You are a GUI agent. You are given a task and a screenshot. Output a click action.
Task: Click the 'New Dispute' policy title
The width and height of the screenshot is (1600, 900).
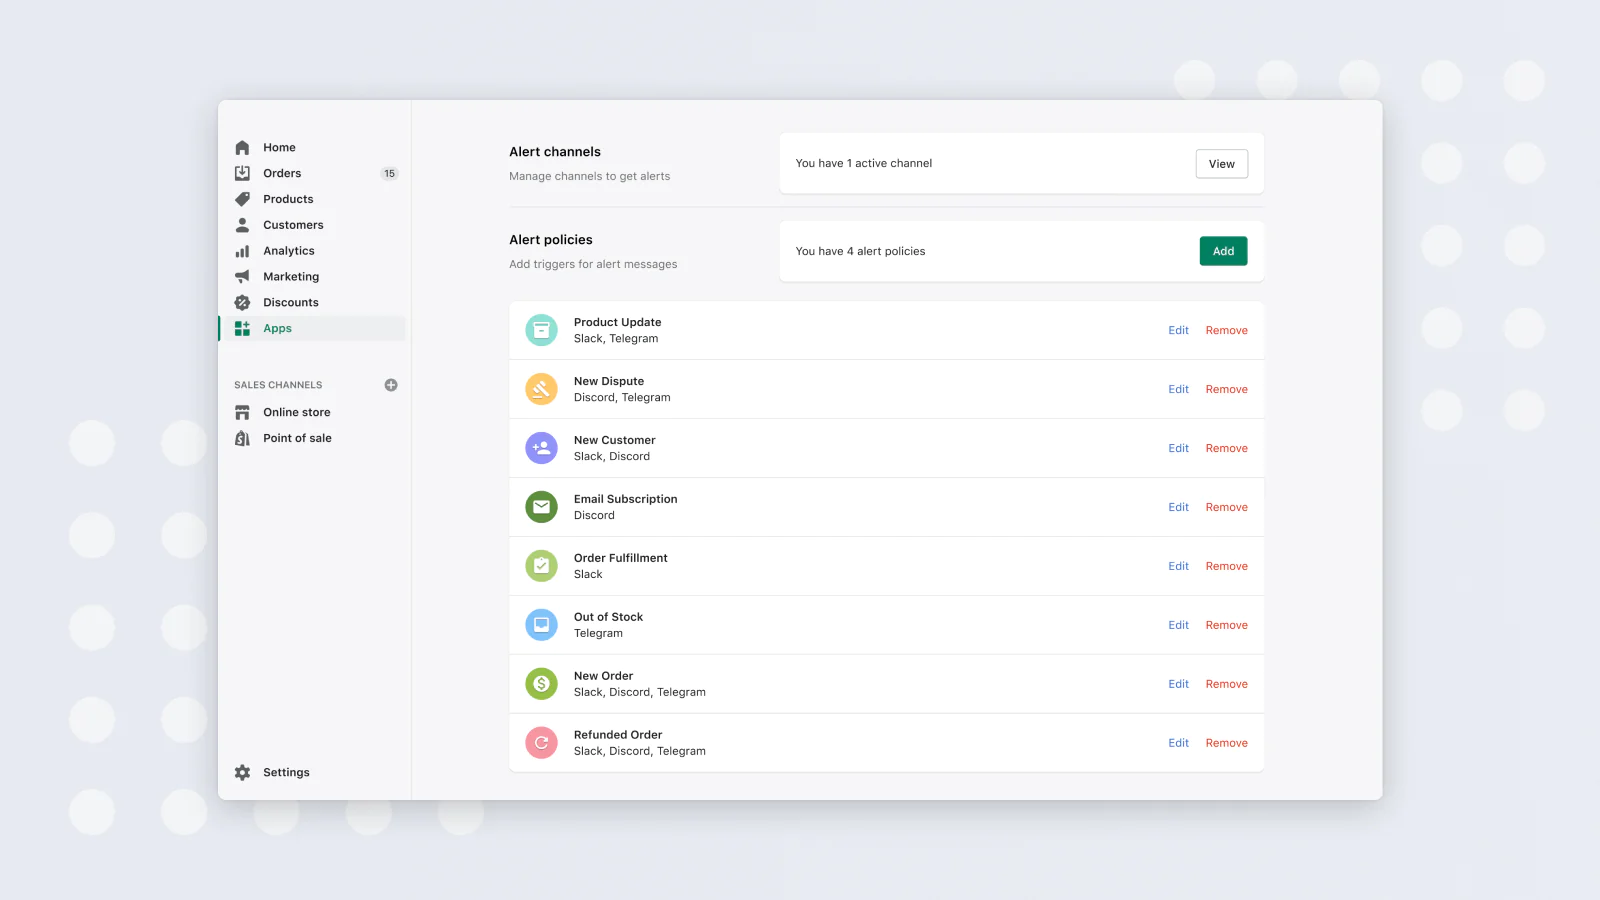[609, 381]
